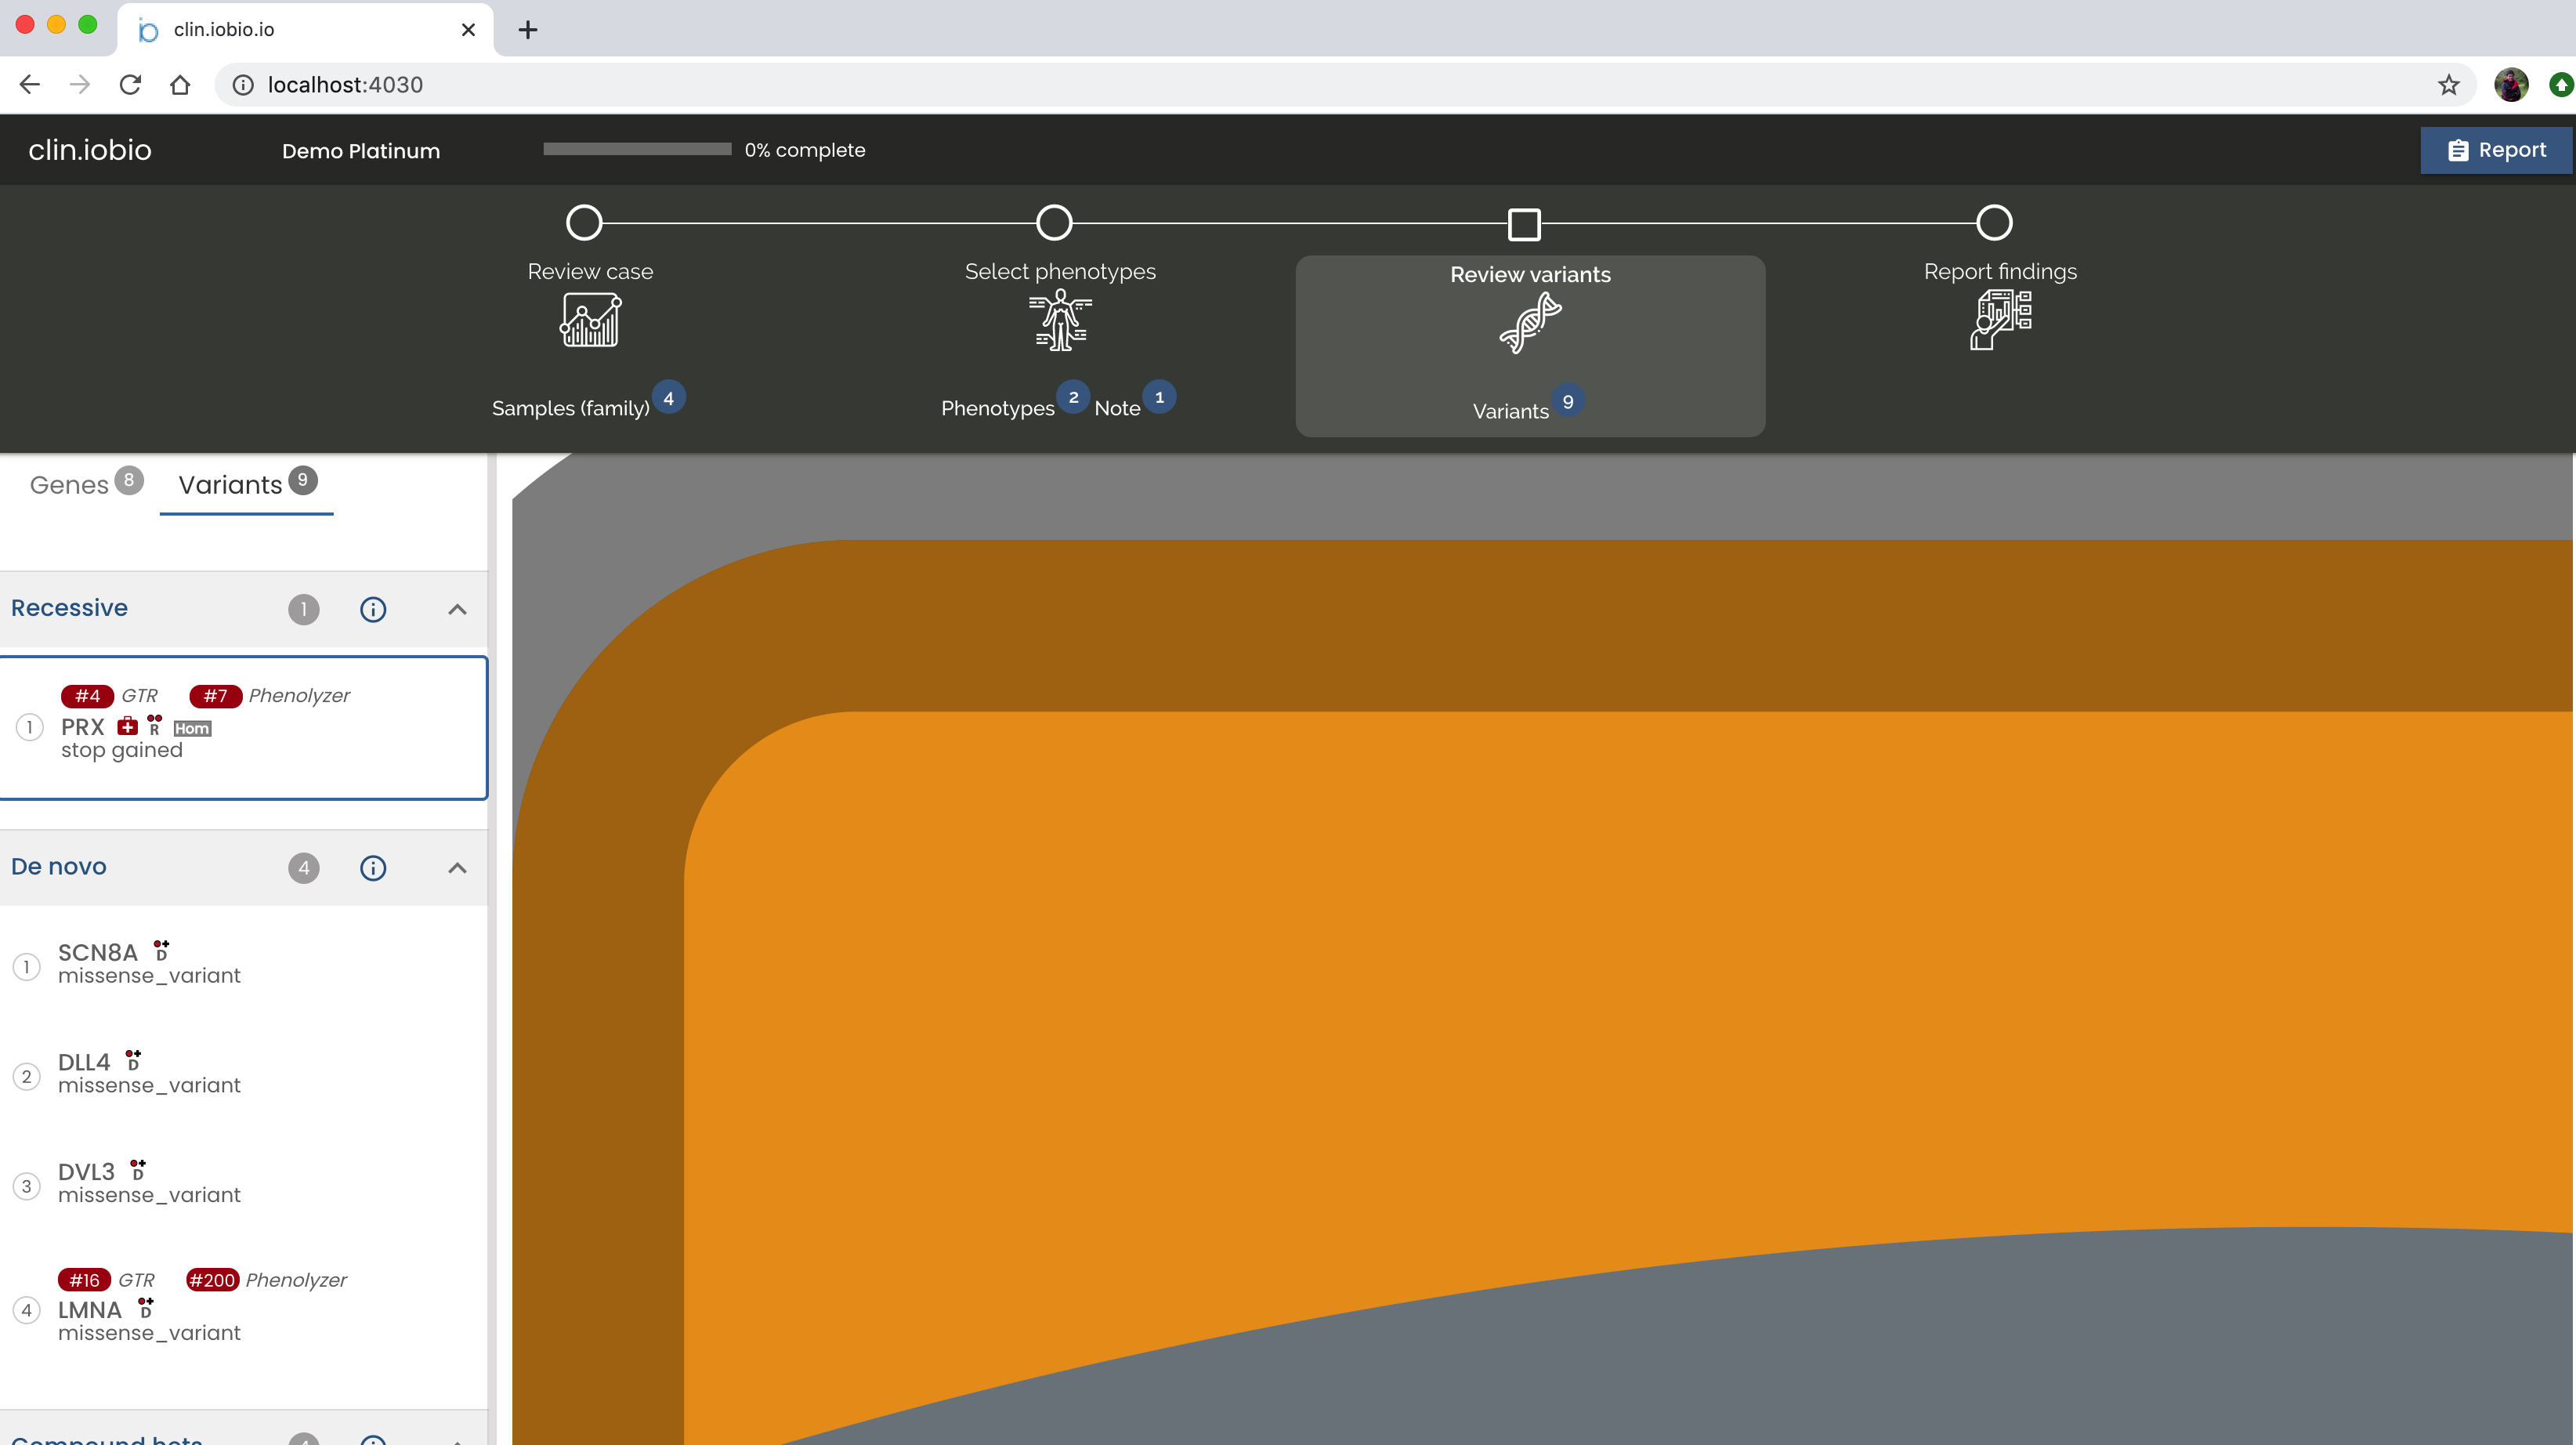Image resolution: width=2576 pixels, height=1445 pixels.
Task: Select the Review variants square step marker
Action: pos(1524,224)
